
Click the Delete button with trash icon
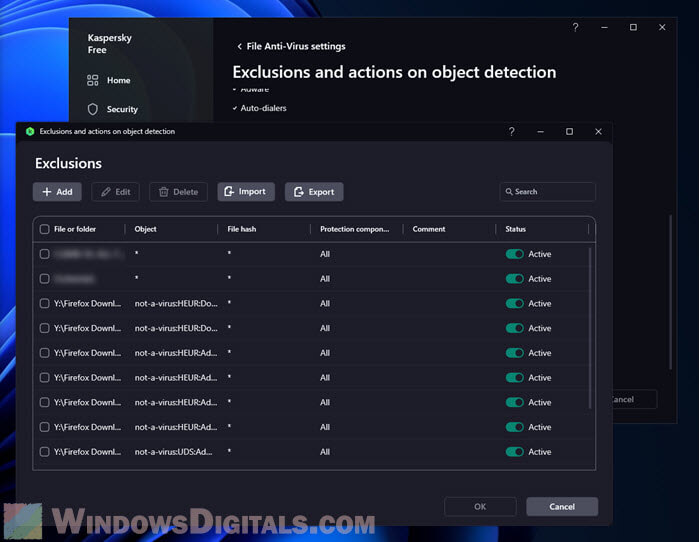(178, 192)
